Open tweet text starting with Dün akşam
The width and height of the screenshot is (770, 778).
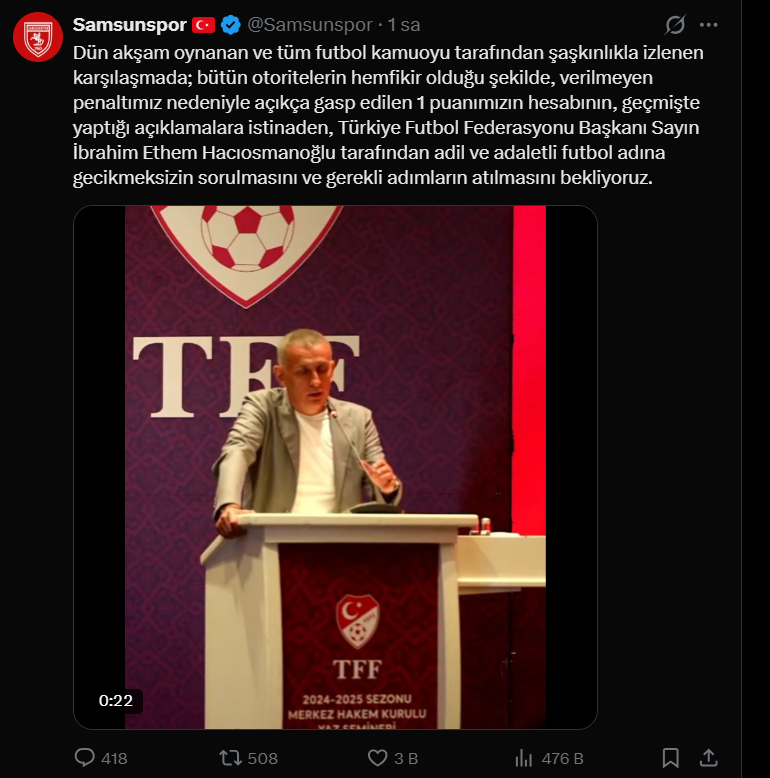point(388,115)
